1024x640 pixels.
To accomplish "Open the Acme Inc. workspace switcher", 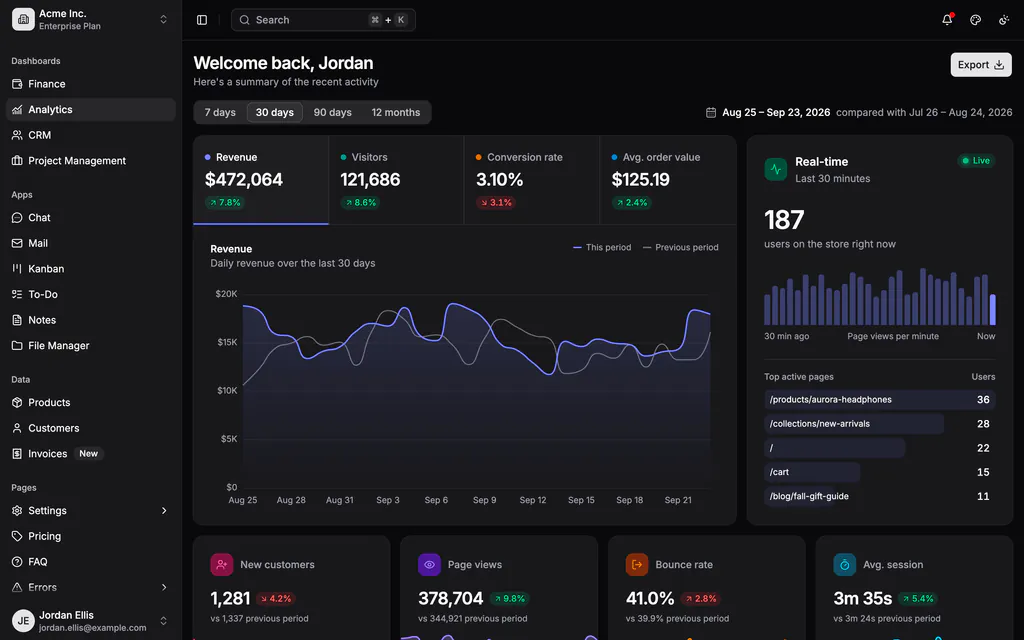I will [91, 20].
